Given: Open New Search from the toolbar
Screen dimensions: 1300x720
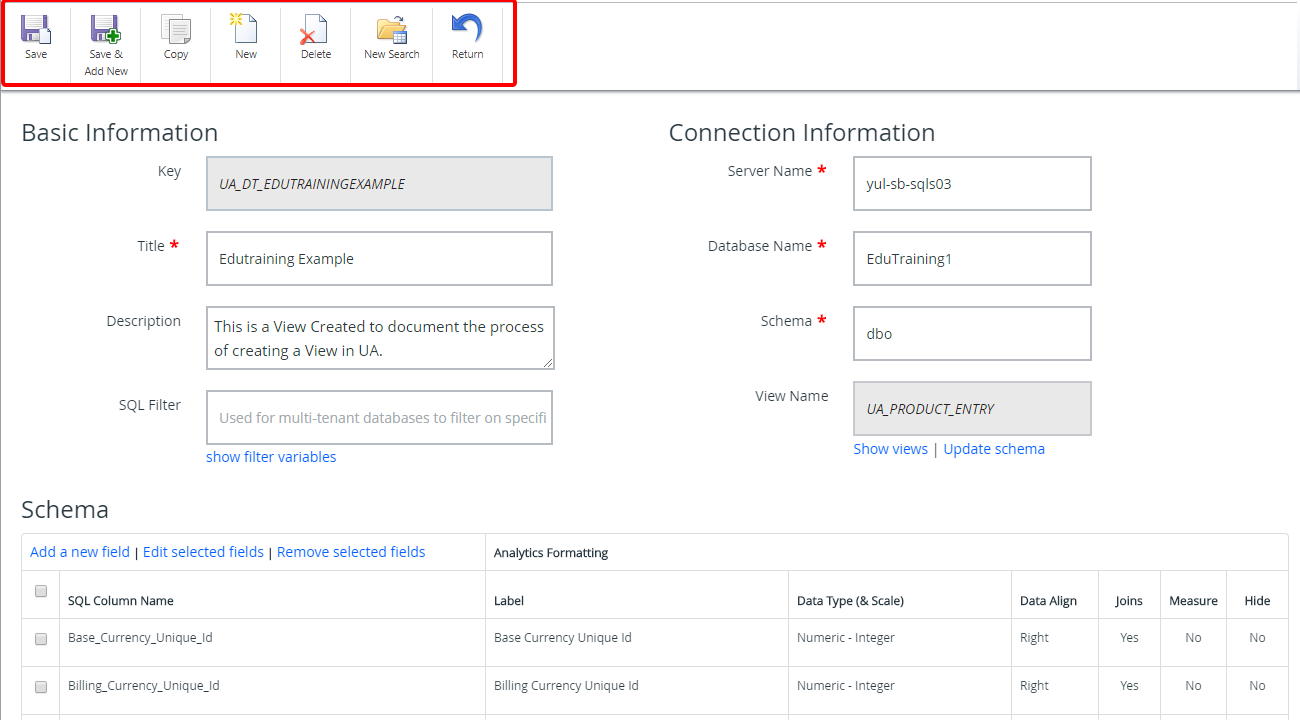Looking at the screenshot, I should coord(391,30).
